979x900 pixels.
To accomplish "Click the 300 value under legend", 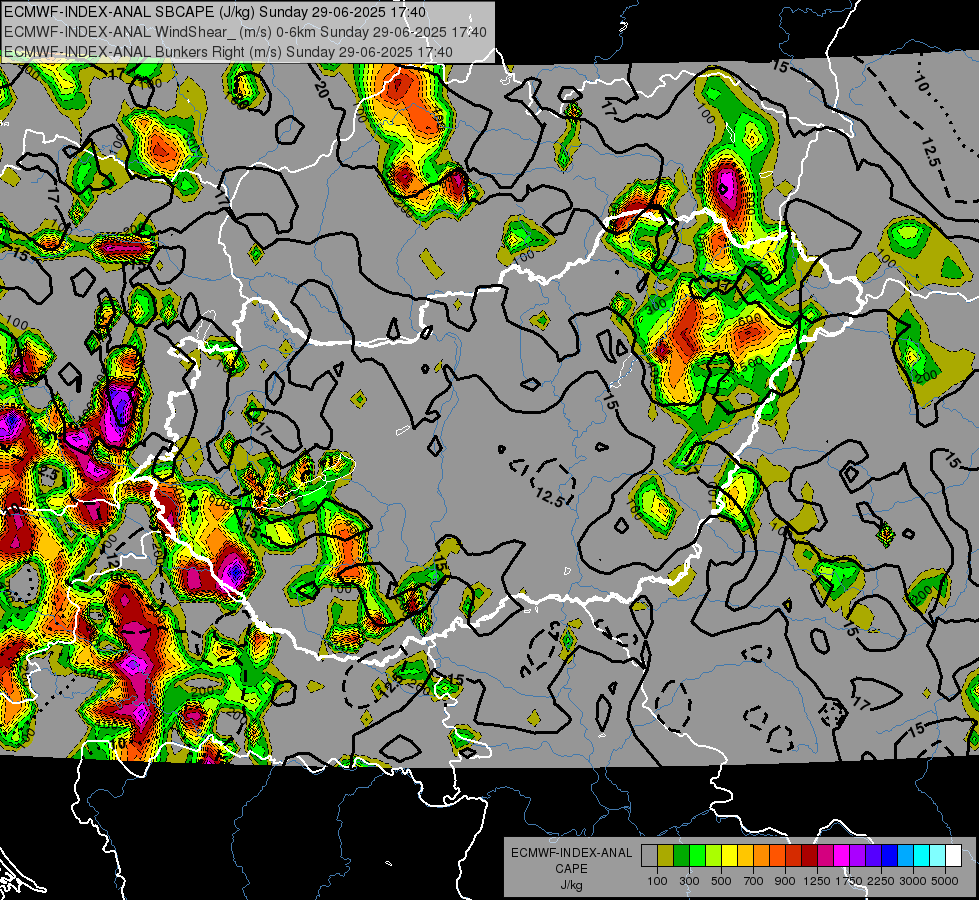I will point(689,881).
